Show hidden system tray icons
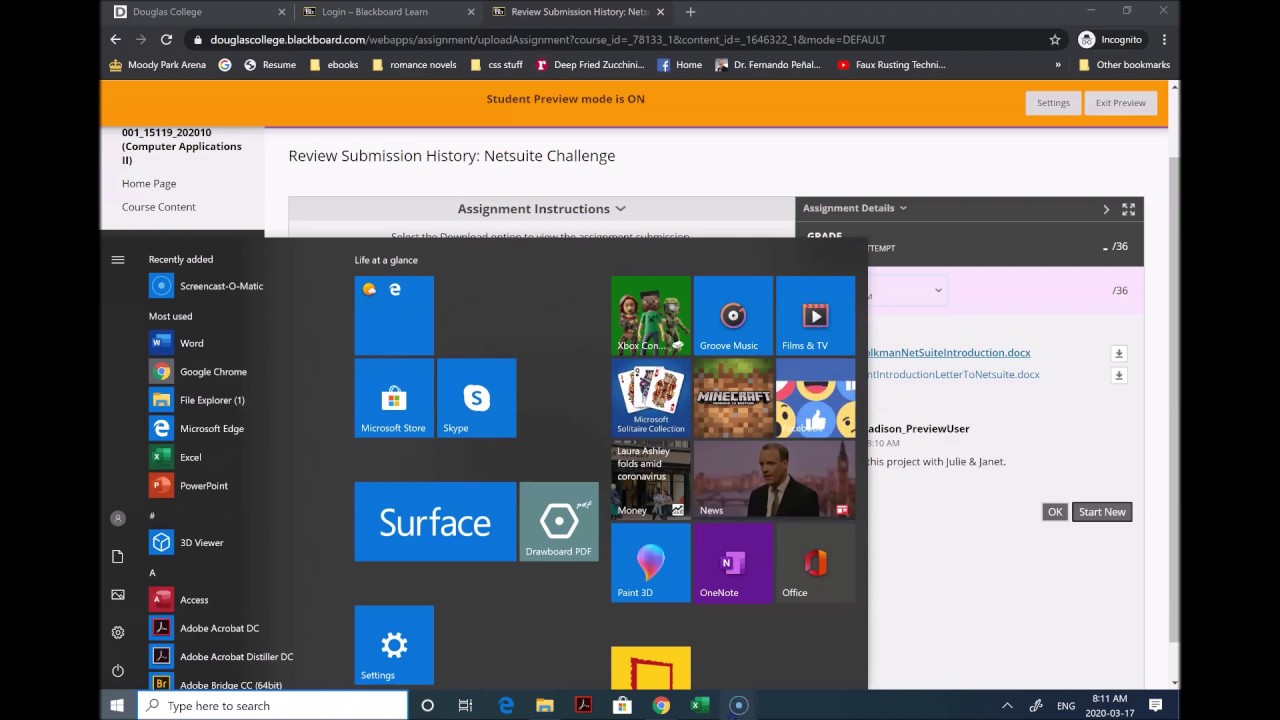The width and height of the screenshot is (1280, 720). tap(1007, 705)
